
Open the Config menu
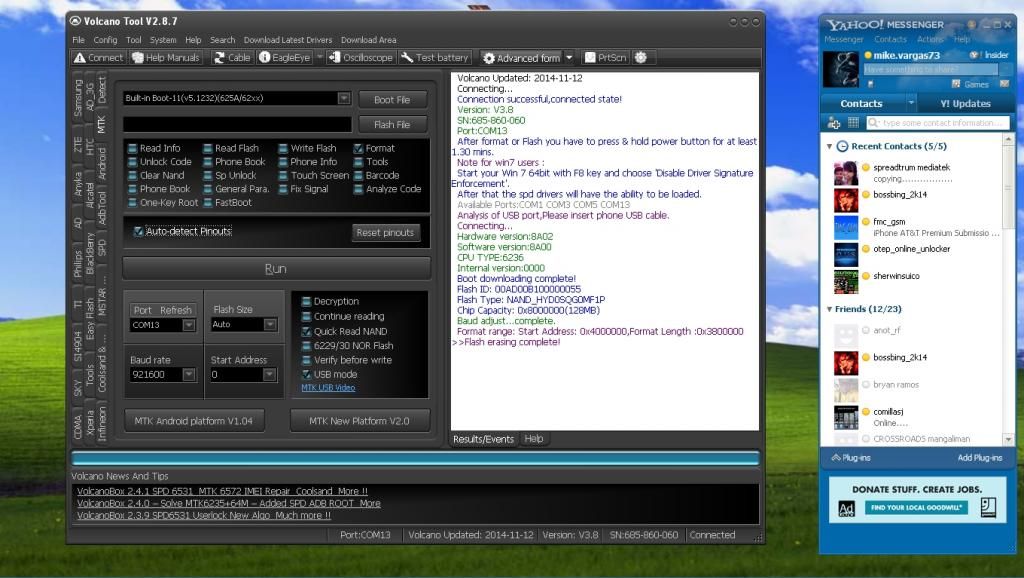105,40
